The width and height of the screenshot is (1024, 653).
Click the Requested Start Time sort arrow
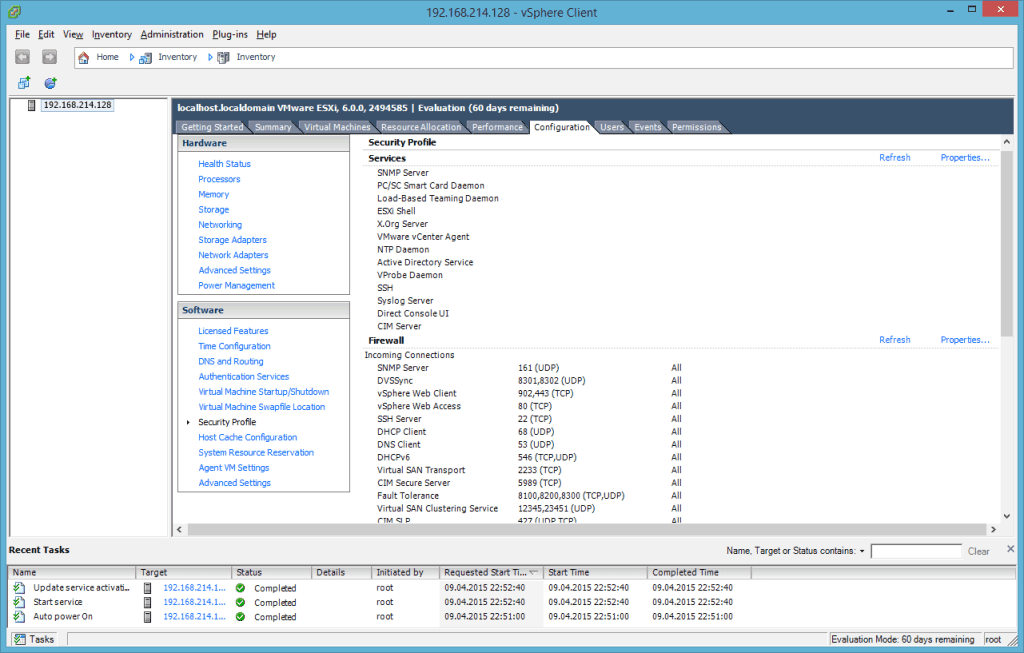pos(534,573)
